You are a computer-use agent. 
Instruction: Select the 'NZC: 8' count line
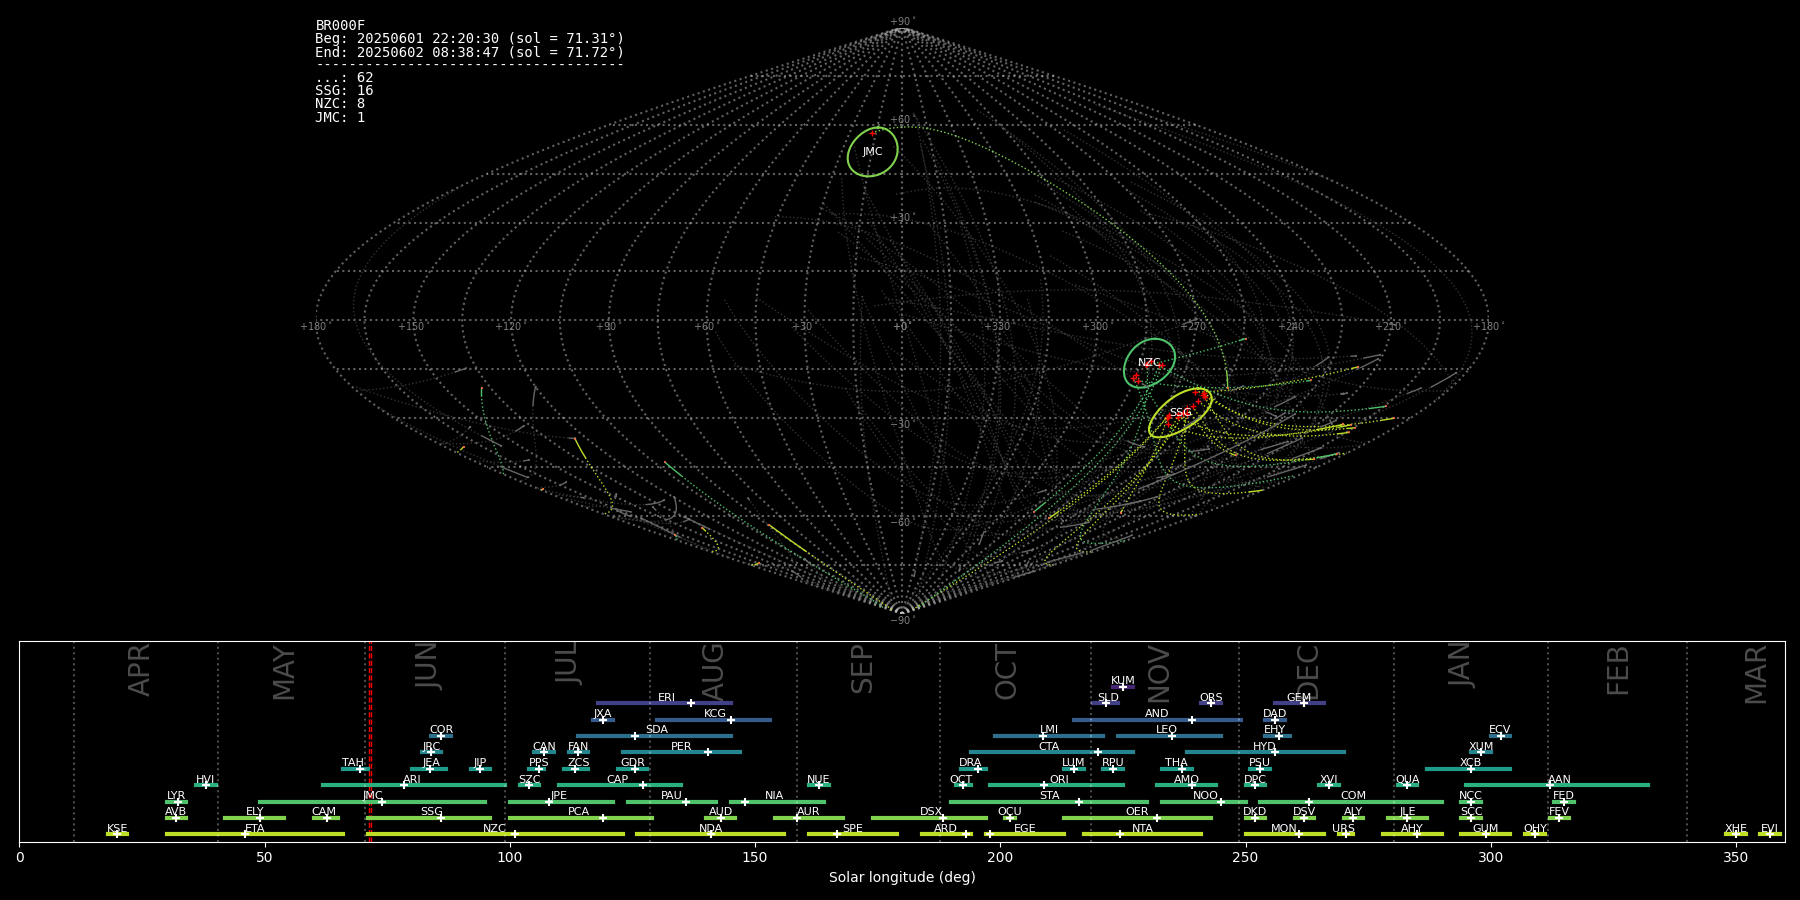pyautogui.click(x=340, y=104)
